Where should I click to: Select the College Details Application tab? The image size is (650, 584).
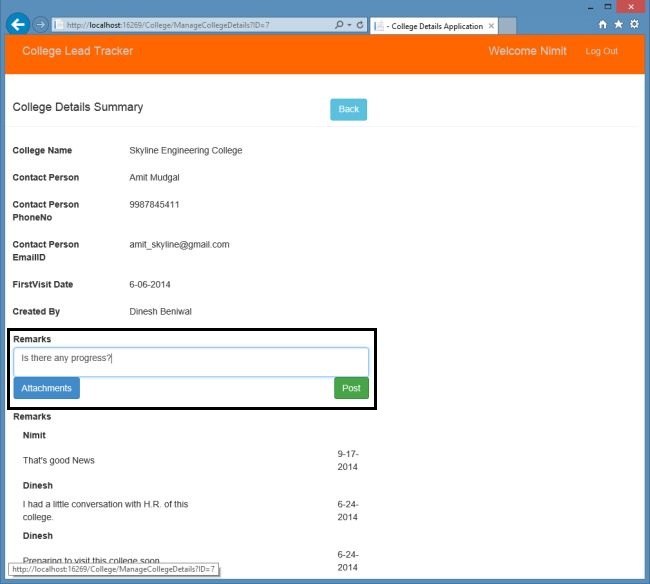[x=434, y=26]
